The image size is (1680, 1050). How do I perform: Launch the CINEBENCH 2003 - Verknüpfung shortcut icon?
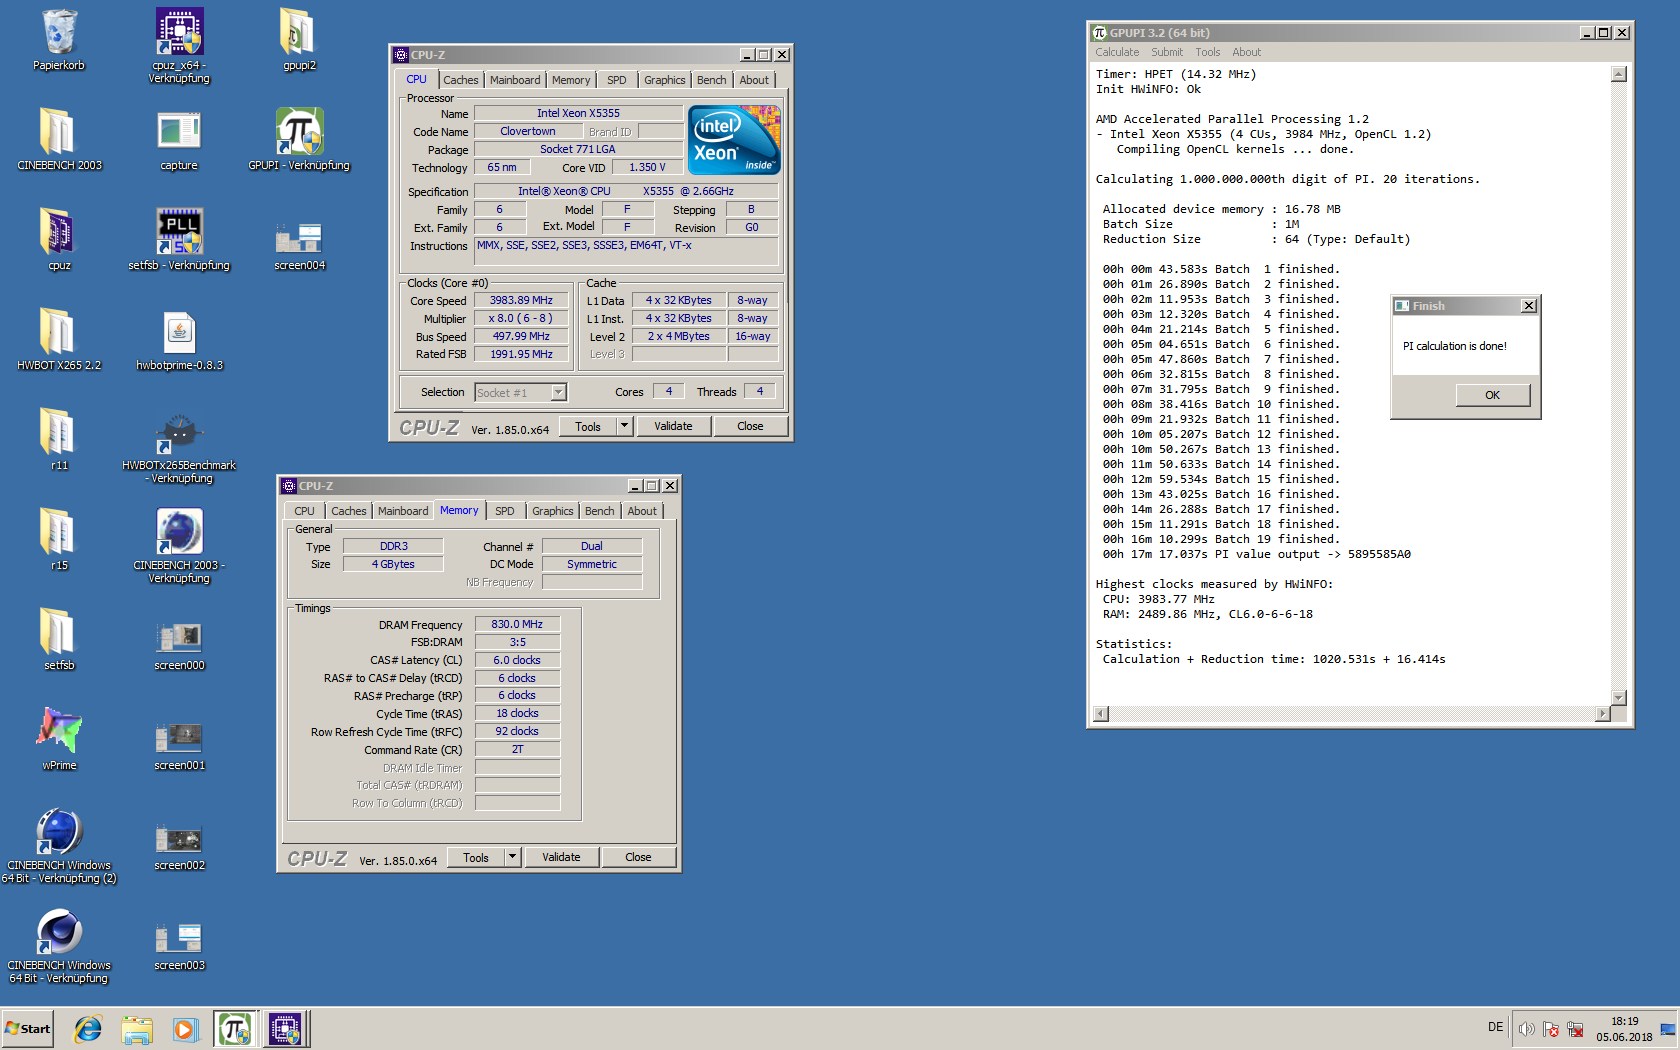(179, 532)
